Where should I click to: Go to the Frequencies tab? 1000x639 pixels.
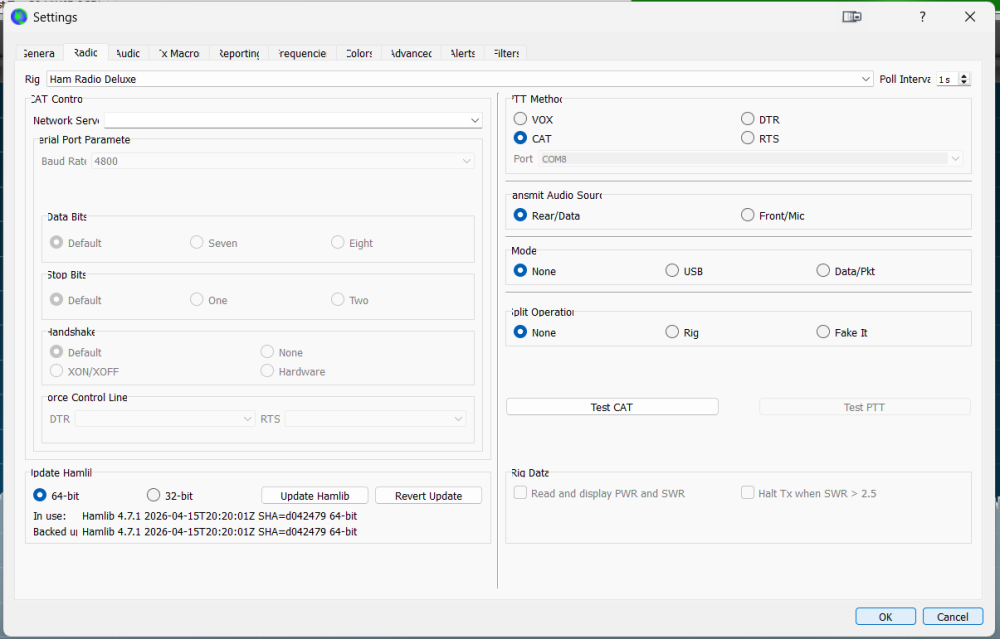coord(302,54)
